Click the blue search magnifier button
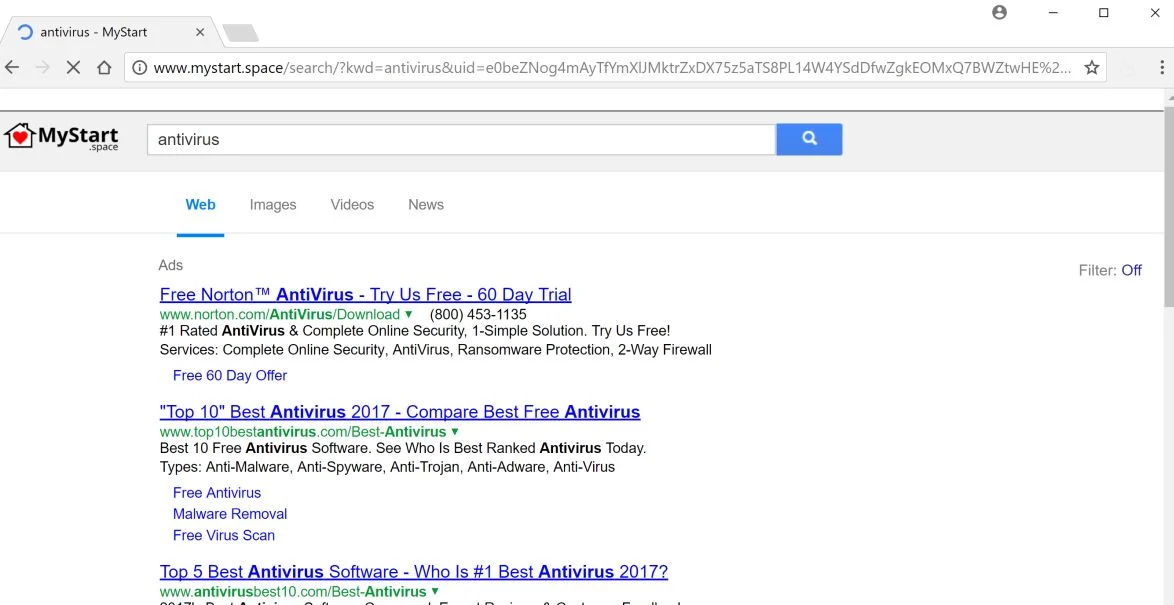The height and width of the screenshot is (605, 1174). pos(809,139)
